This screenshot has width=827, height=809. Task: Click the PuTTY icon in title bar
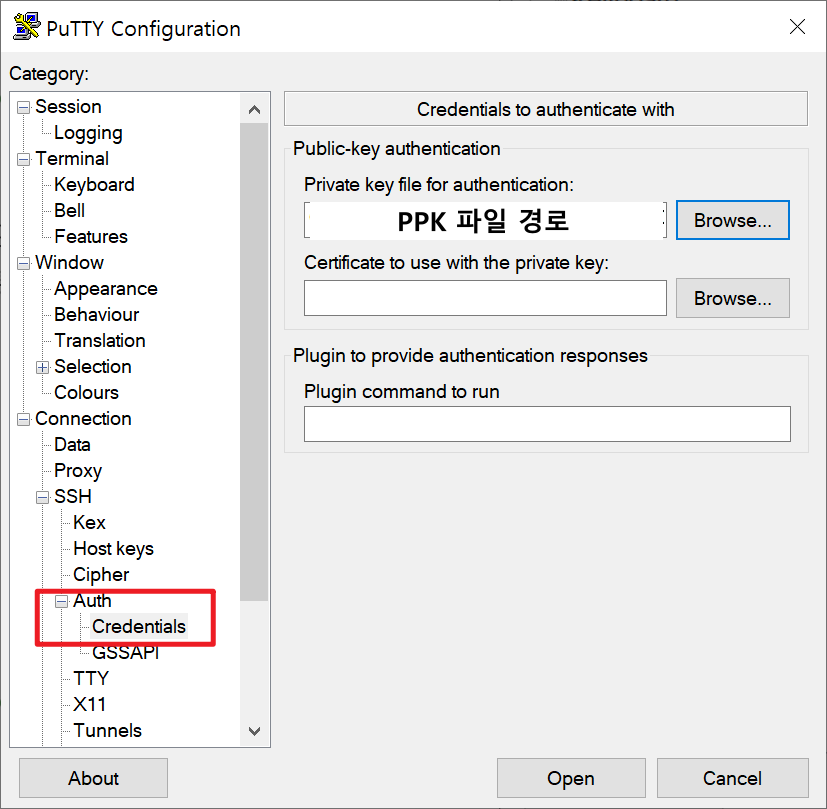coord(26,27)
